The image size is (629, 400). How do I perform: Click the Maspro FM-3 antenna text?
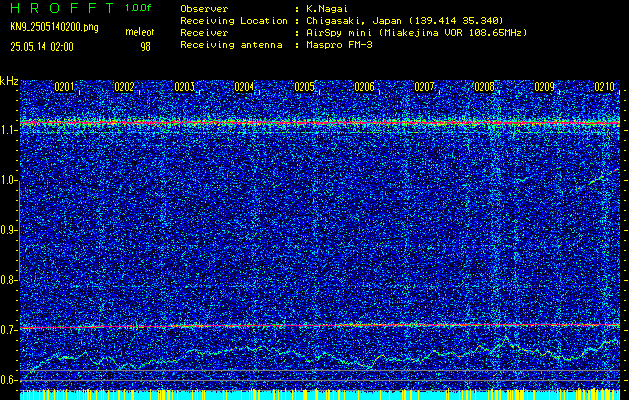339,45
